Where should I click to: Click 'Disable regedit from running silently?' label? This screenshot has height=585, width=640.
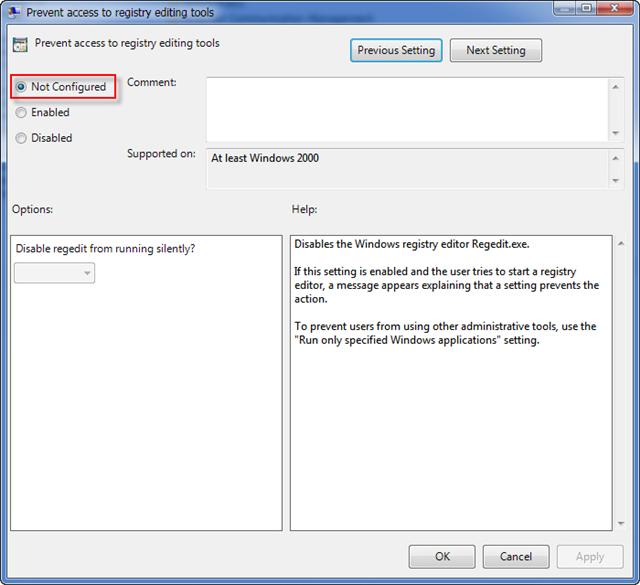tap(105, 249)
